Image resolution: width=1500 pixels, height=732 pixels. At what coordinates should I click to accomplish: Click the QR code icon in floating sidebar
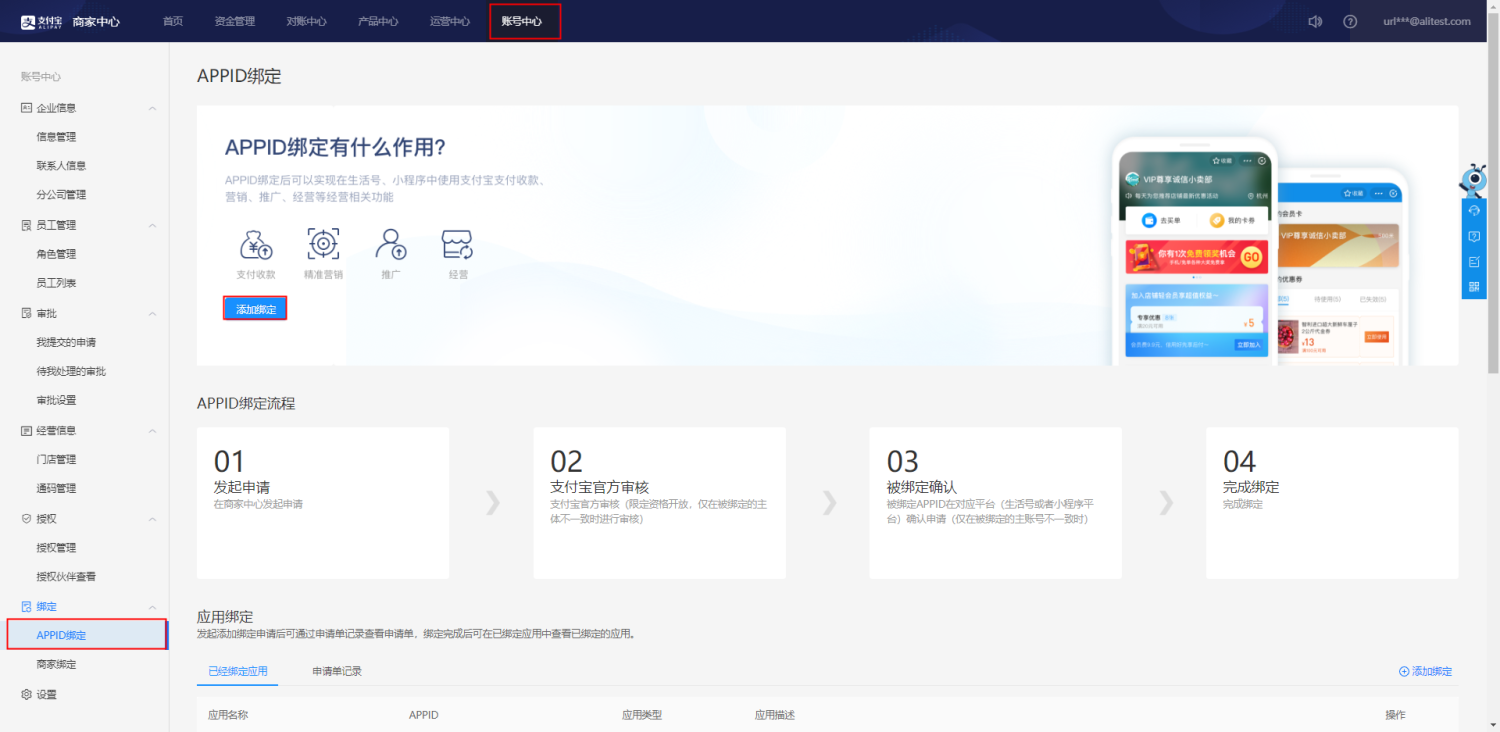point(1474,287)
